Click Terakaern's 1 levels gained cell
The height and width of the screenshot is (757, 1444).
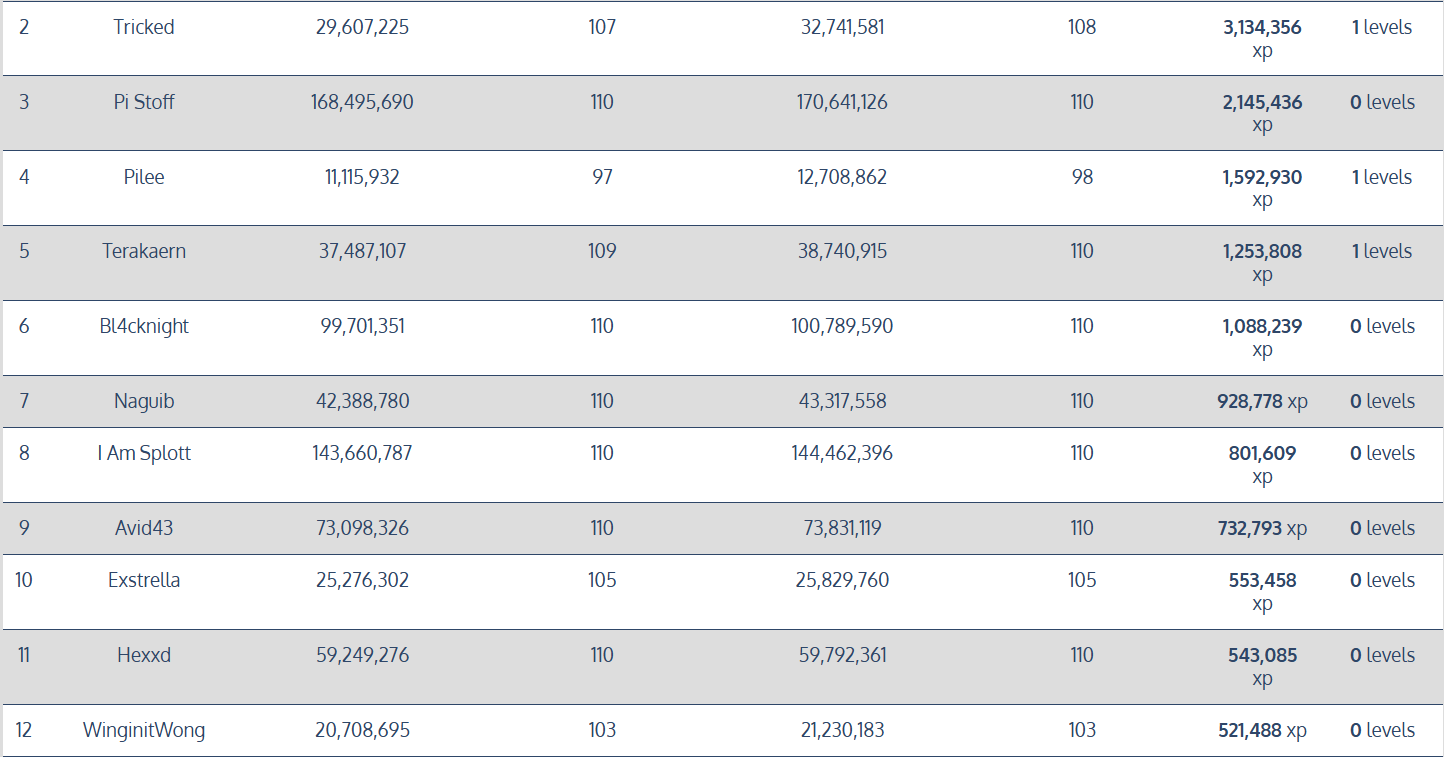click(1382, 251)
